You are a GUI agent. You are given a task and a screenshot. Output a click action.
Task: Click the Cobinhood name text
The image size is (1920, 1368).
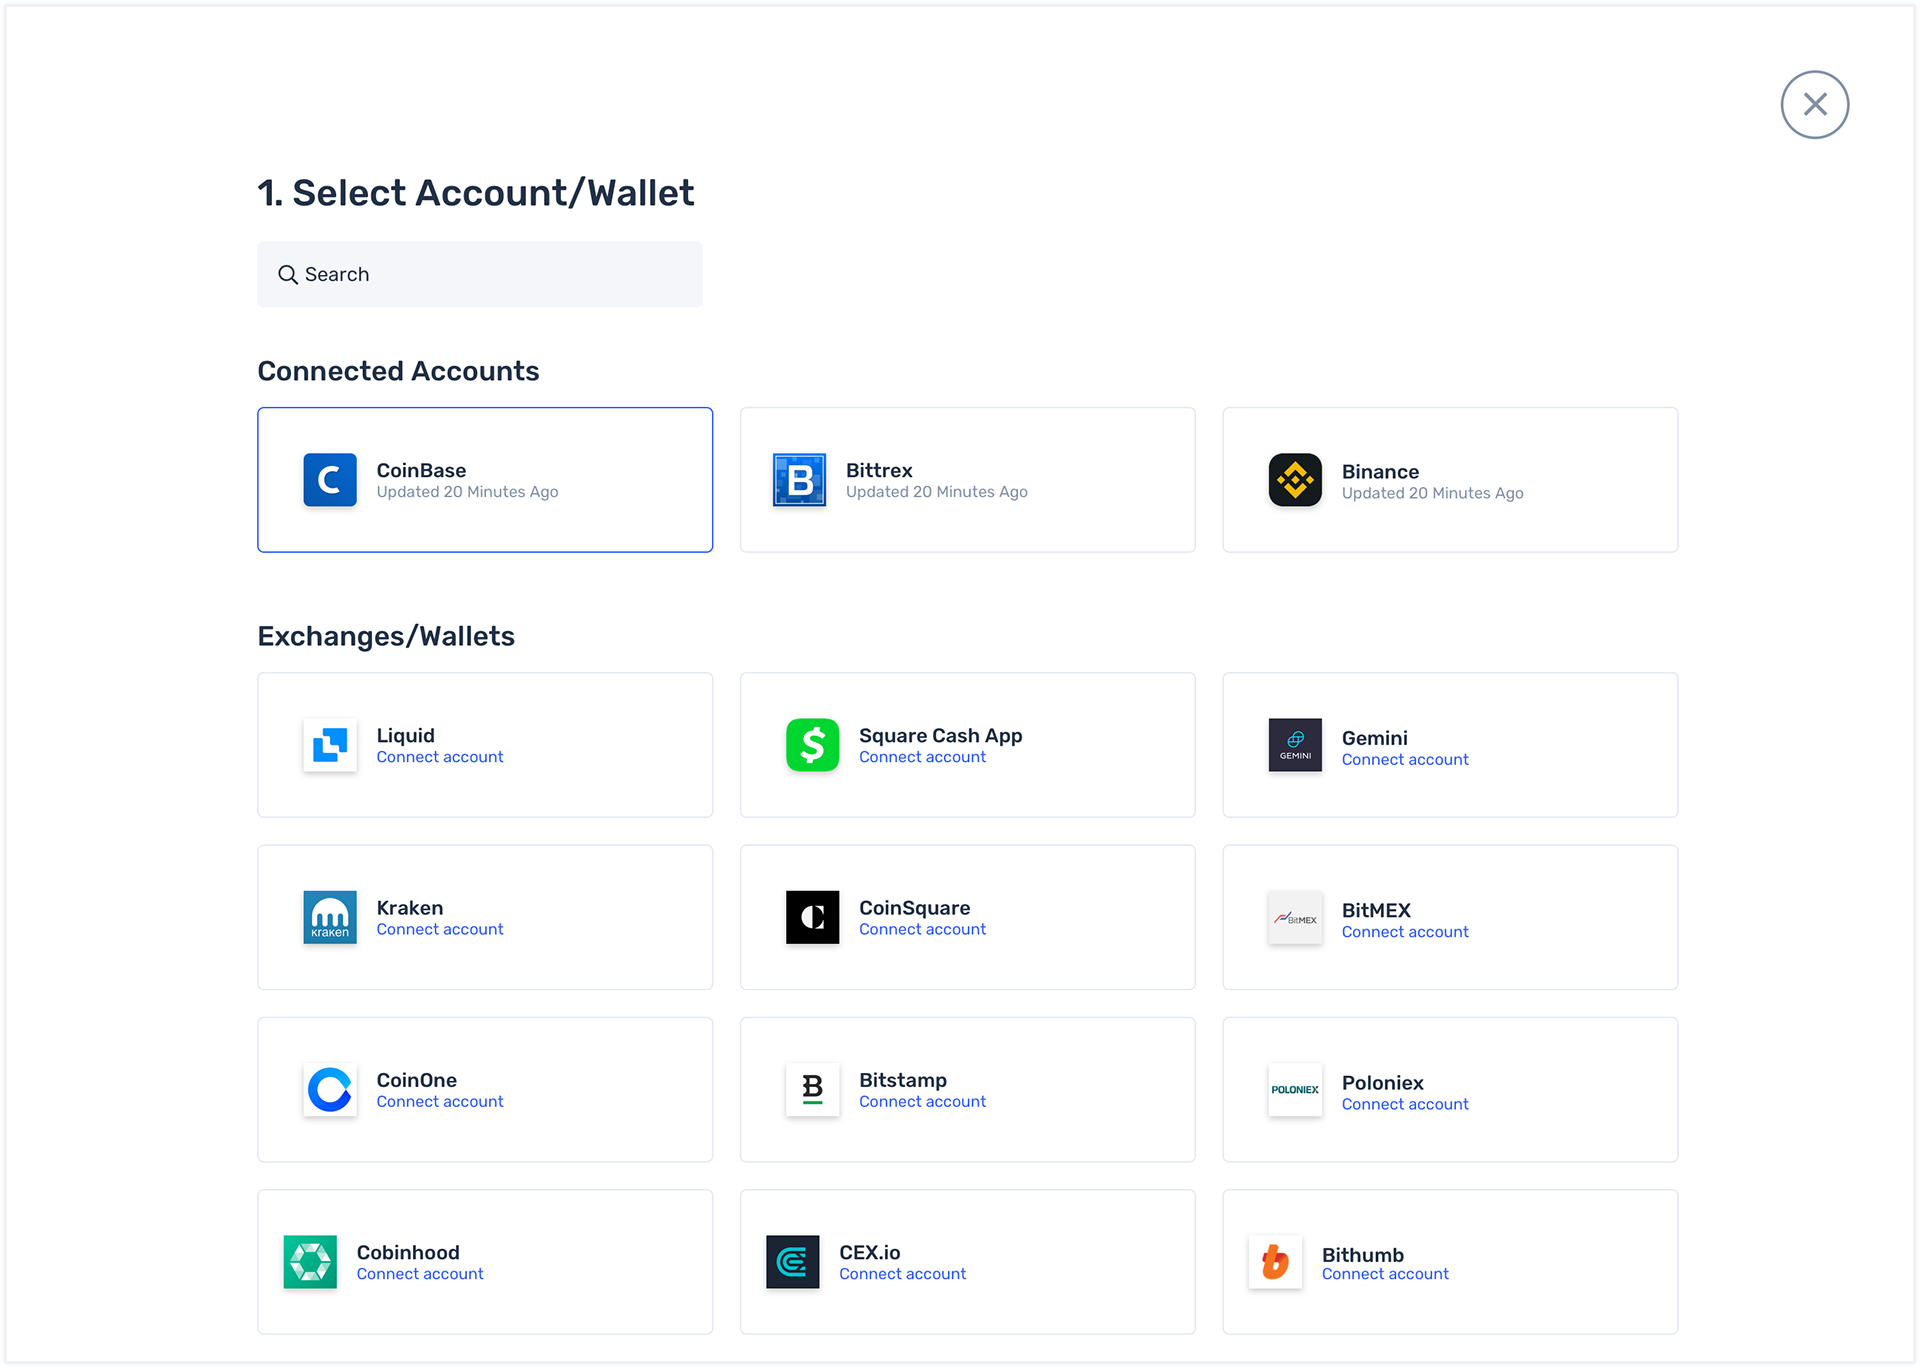(x=408, y=1252)
